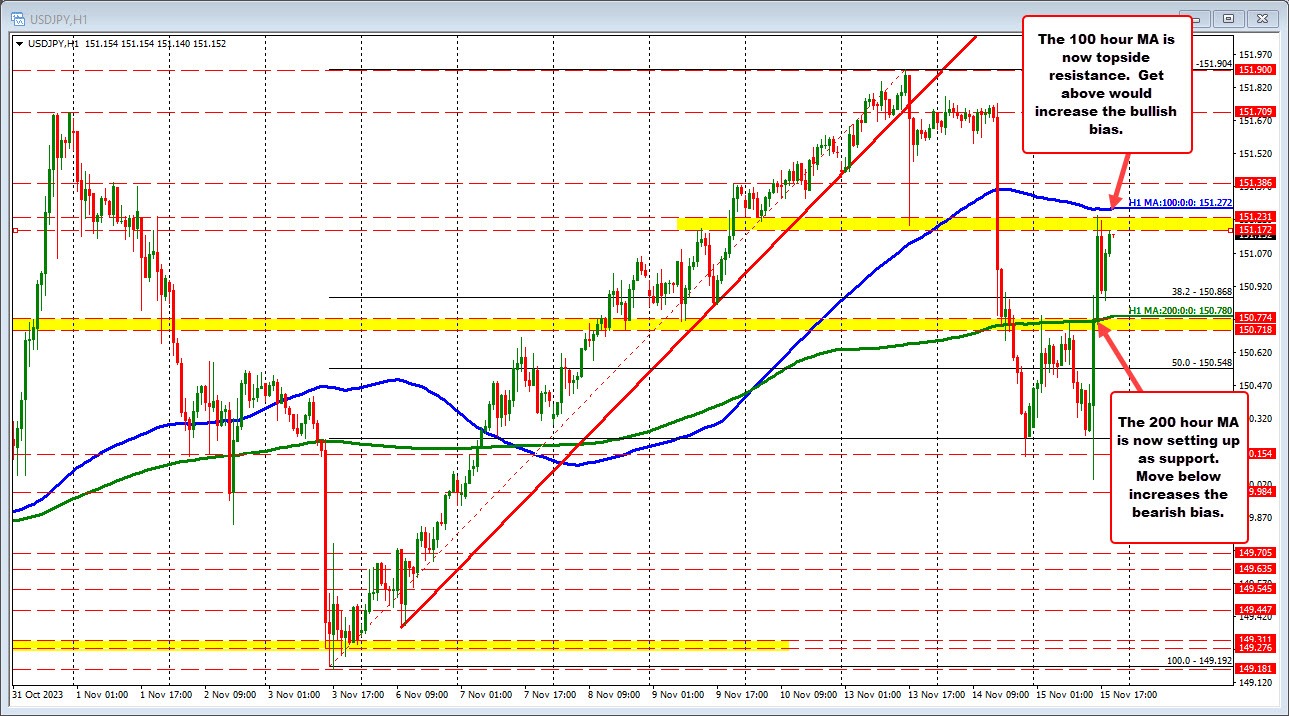Expand the H1 MA:100 label options
Image resolution: width=1289 pixels, height=716 pixels.
pyautogui.click(x=1180, y=201)
